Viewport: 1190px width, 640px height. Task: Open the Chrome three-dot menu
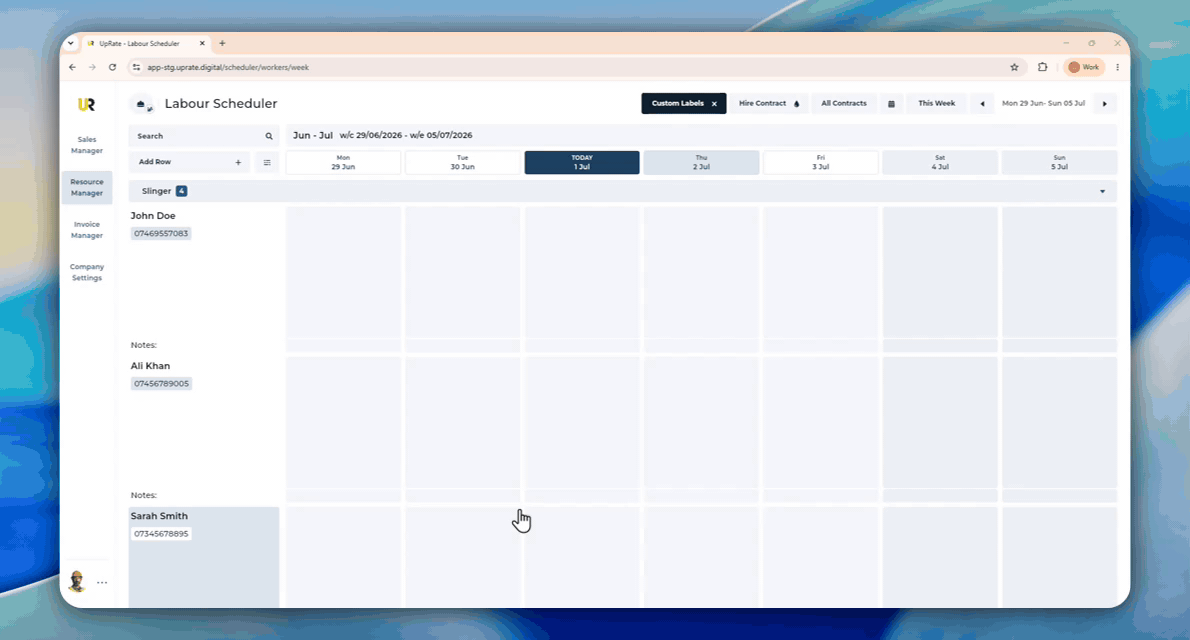(1118, 67)
